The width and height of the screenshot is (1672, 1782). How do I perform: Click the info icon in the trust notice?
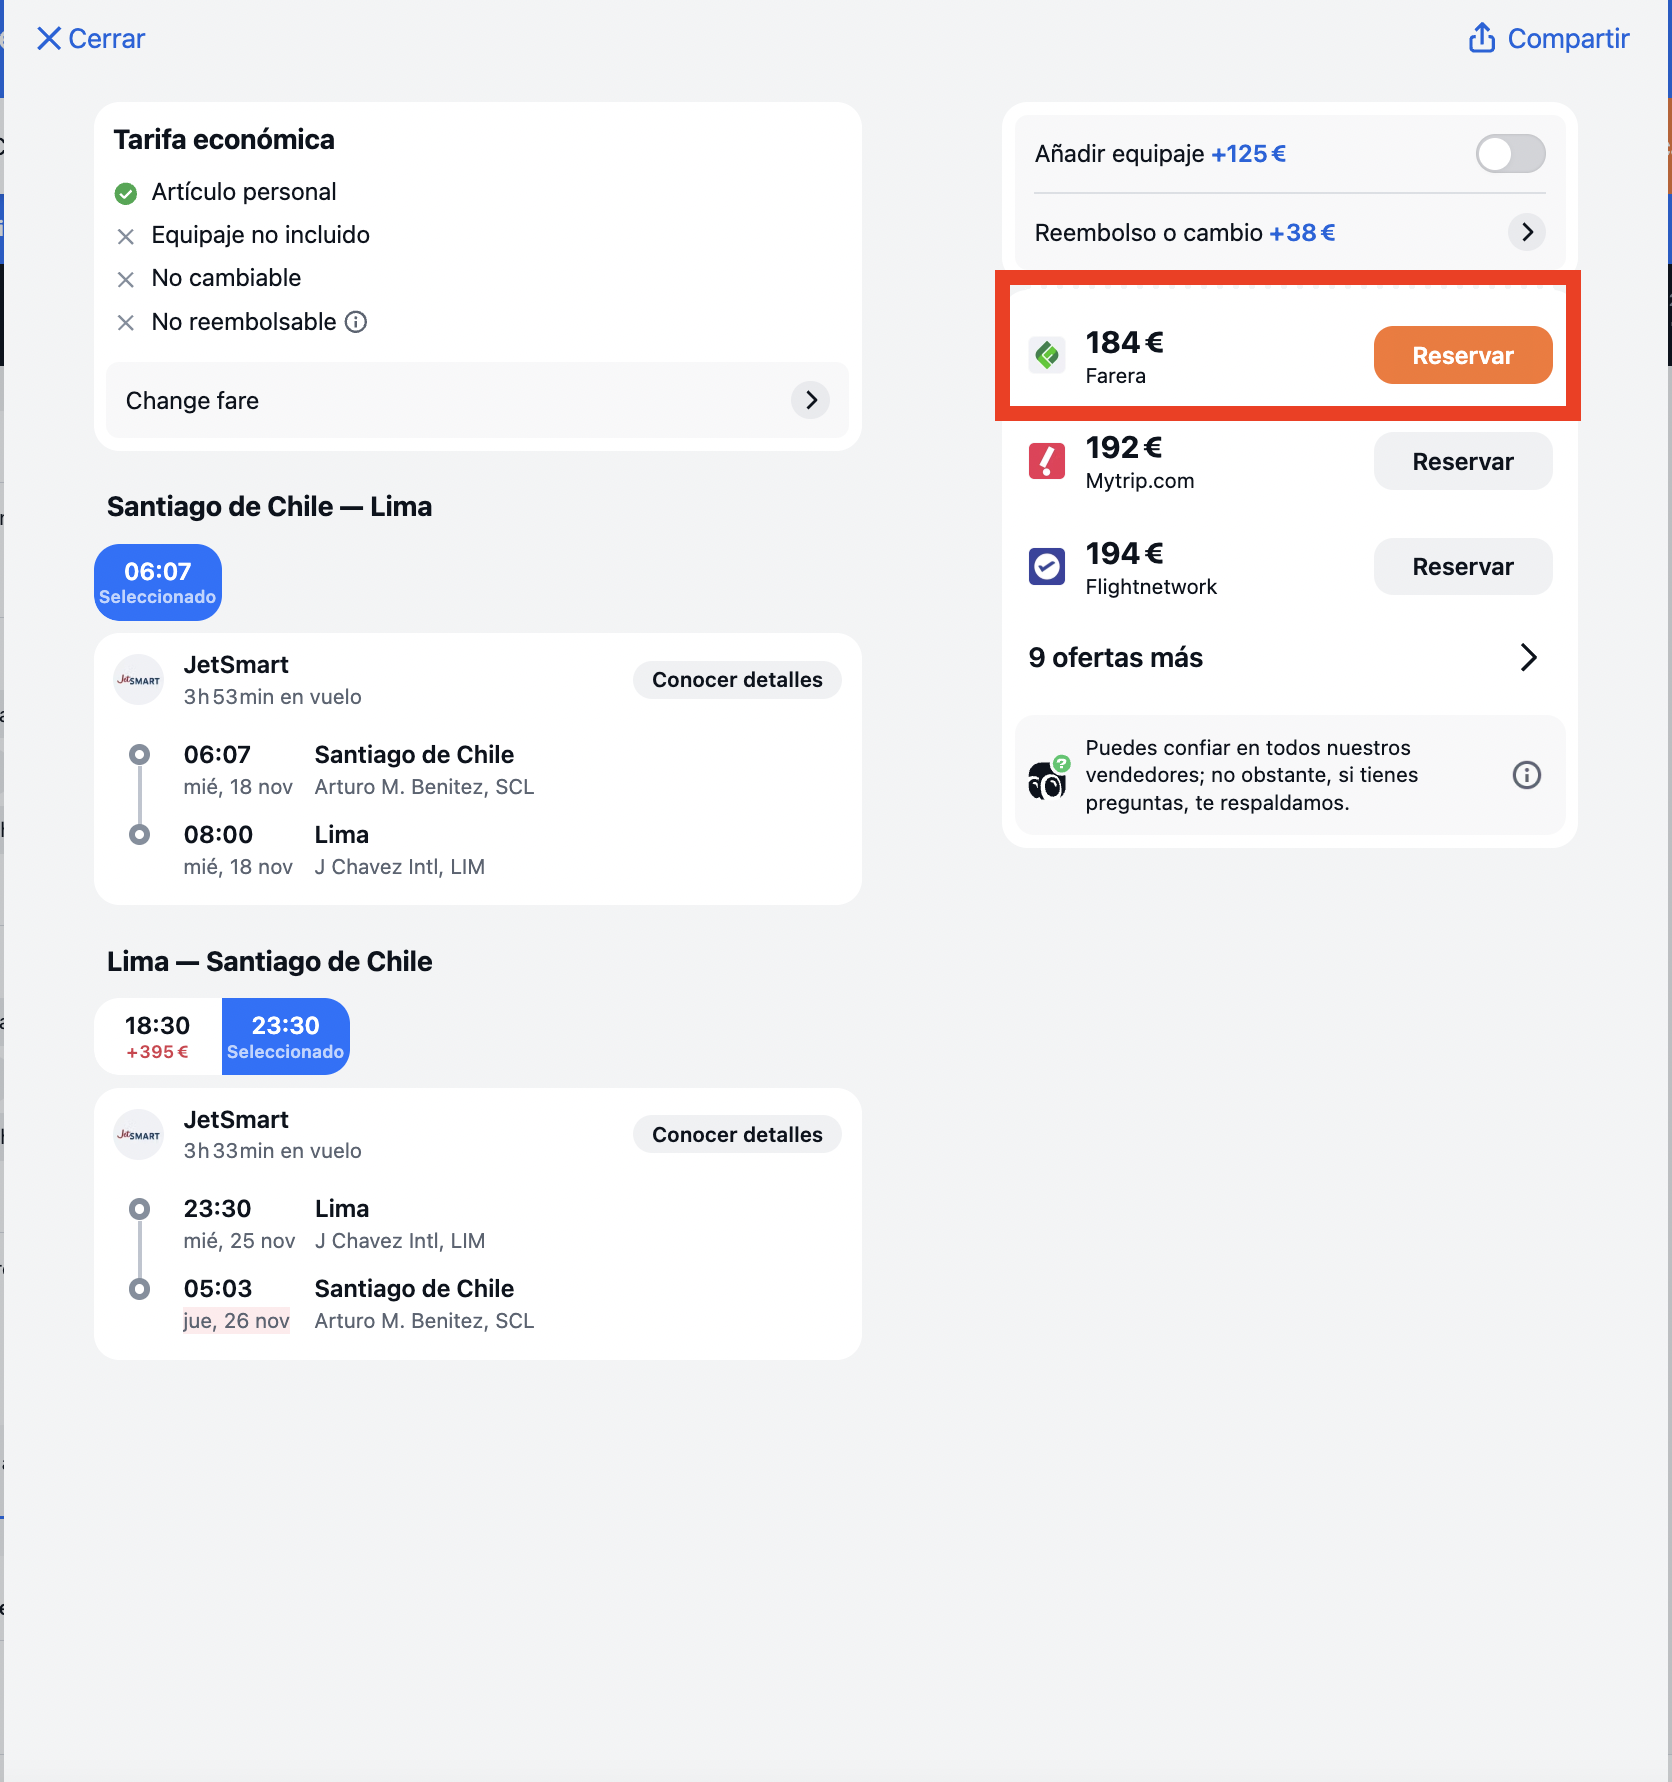[x=1526, y=775]
